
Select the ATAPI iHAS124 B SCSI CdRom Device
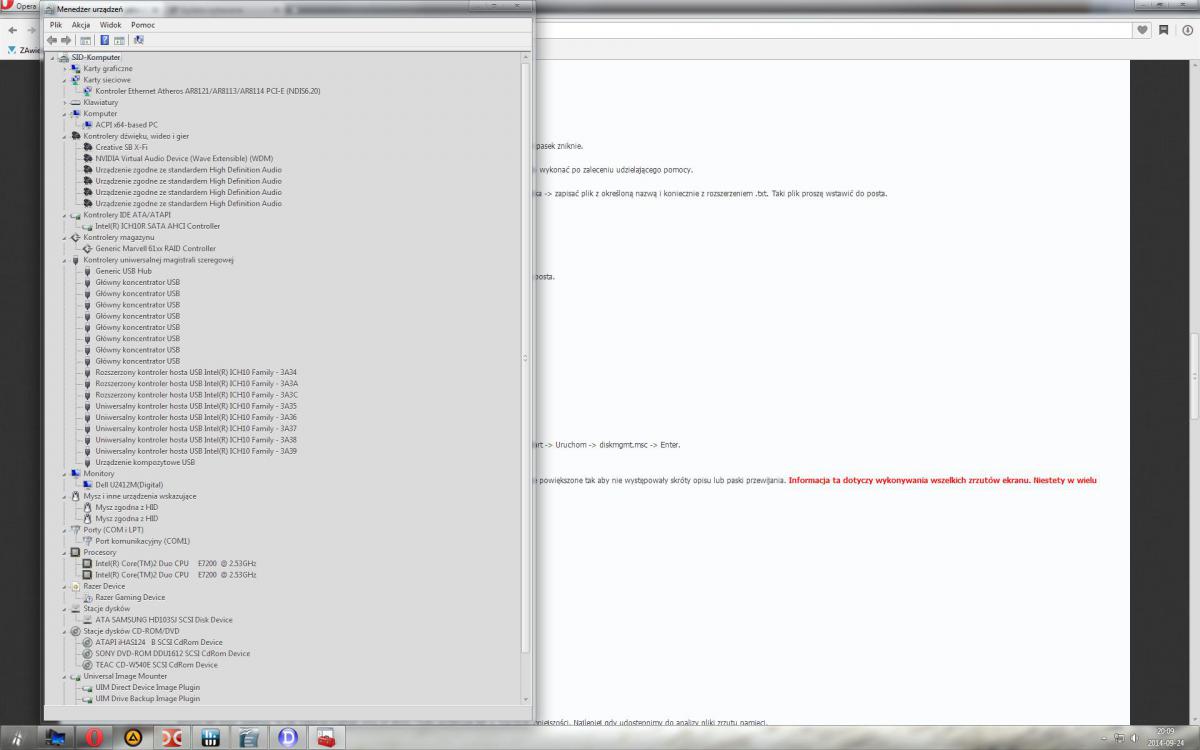point(159,642)
